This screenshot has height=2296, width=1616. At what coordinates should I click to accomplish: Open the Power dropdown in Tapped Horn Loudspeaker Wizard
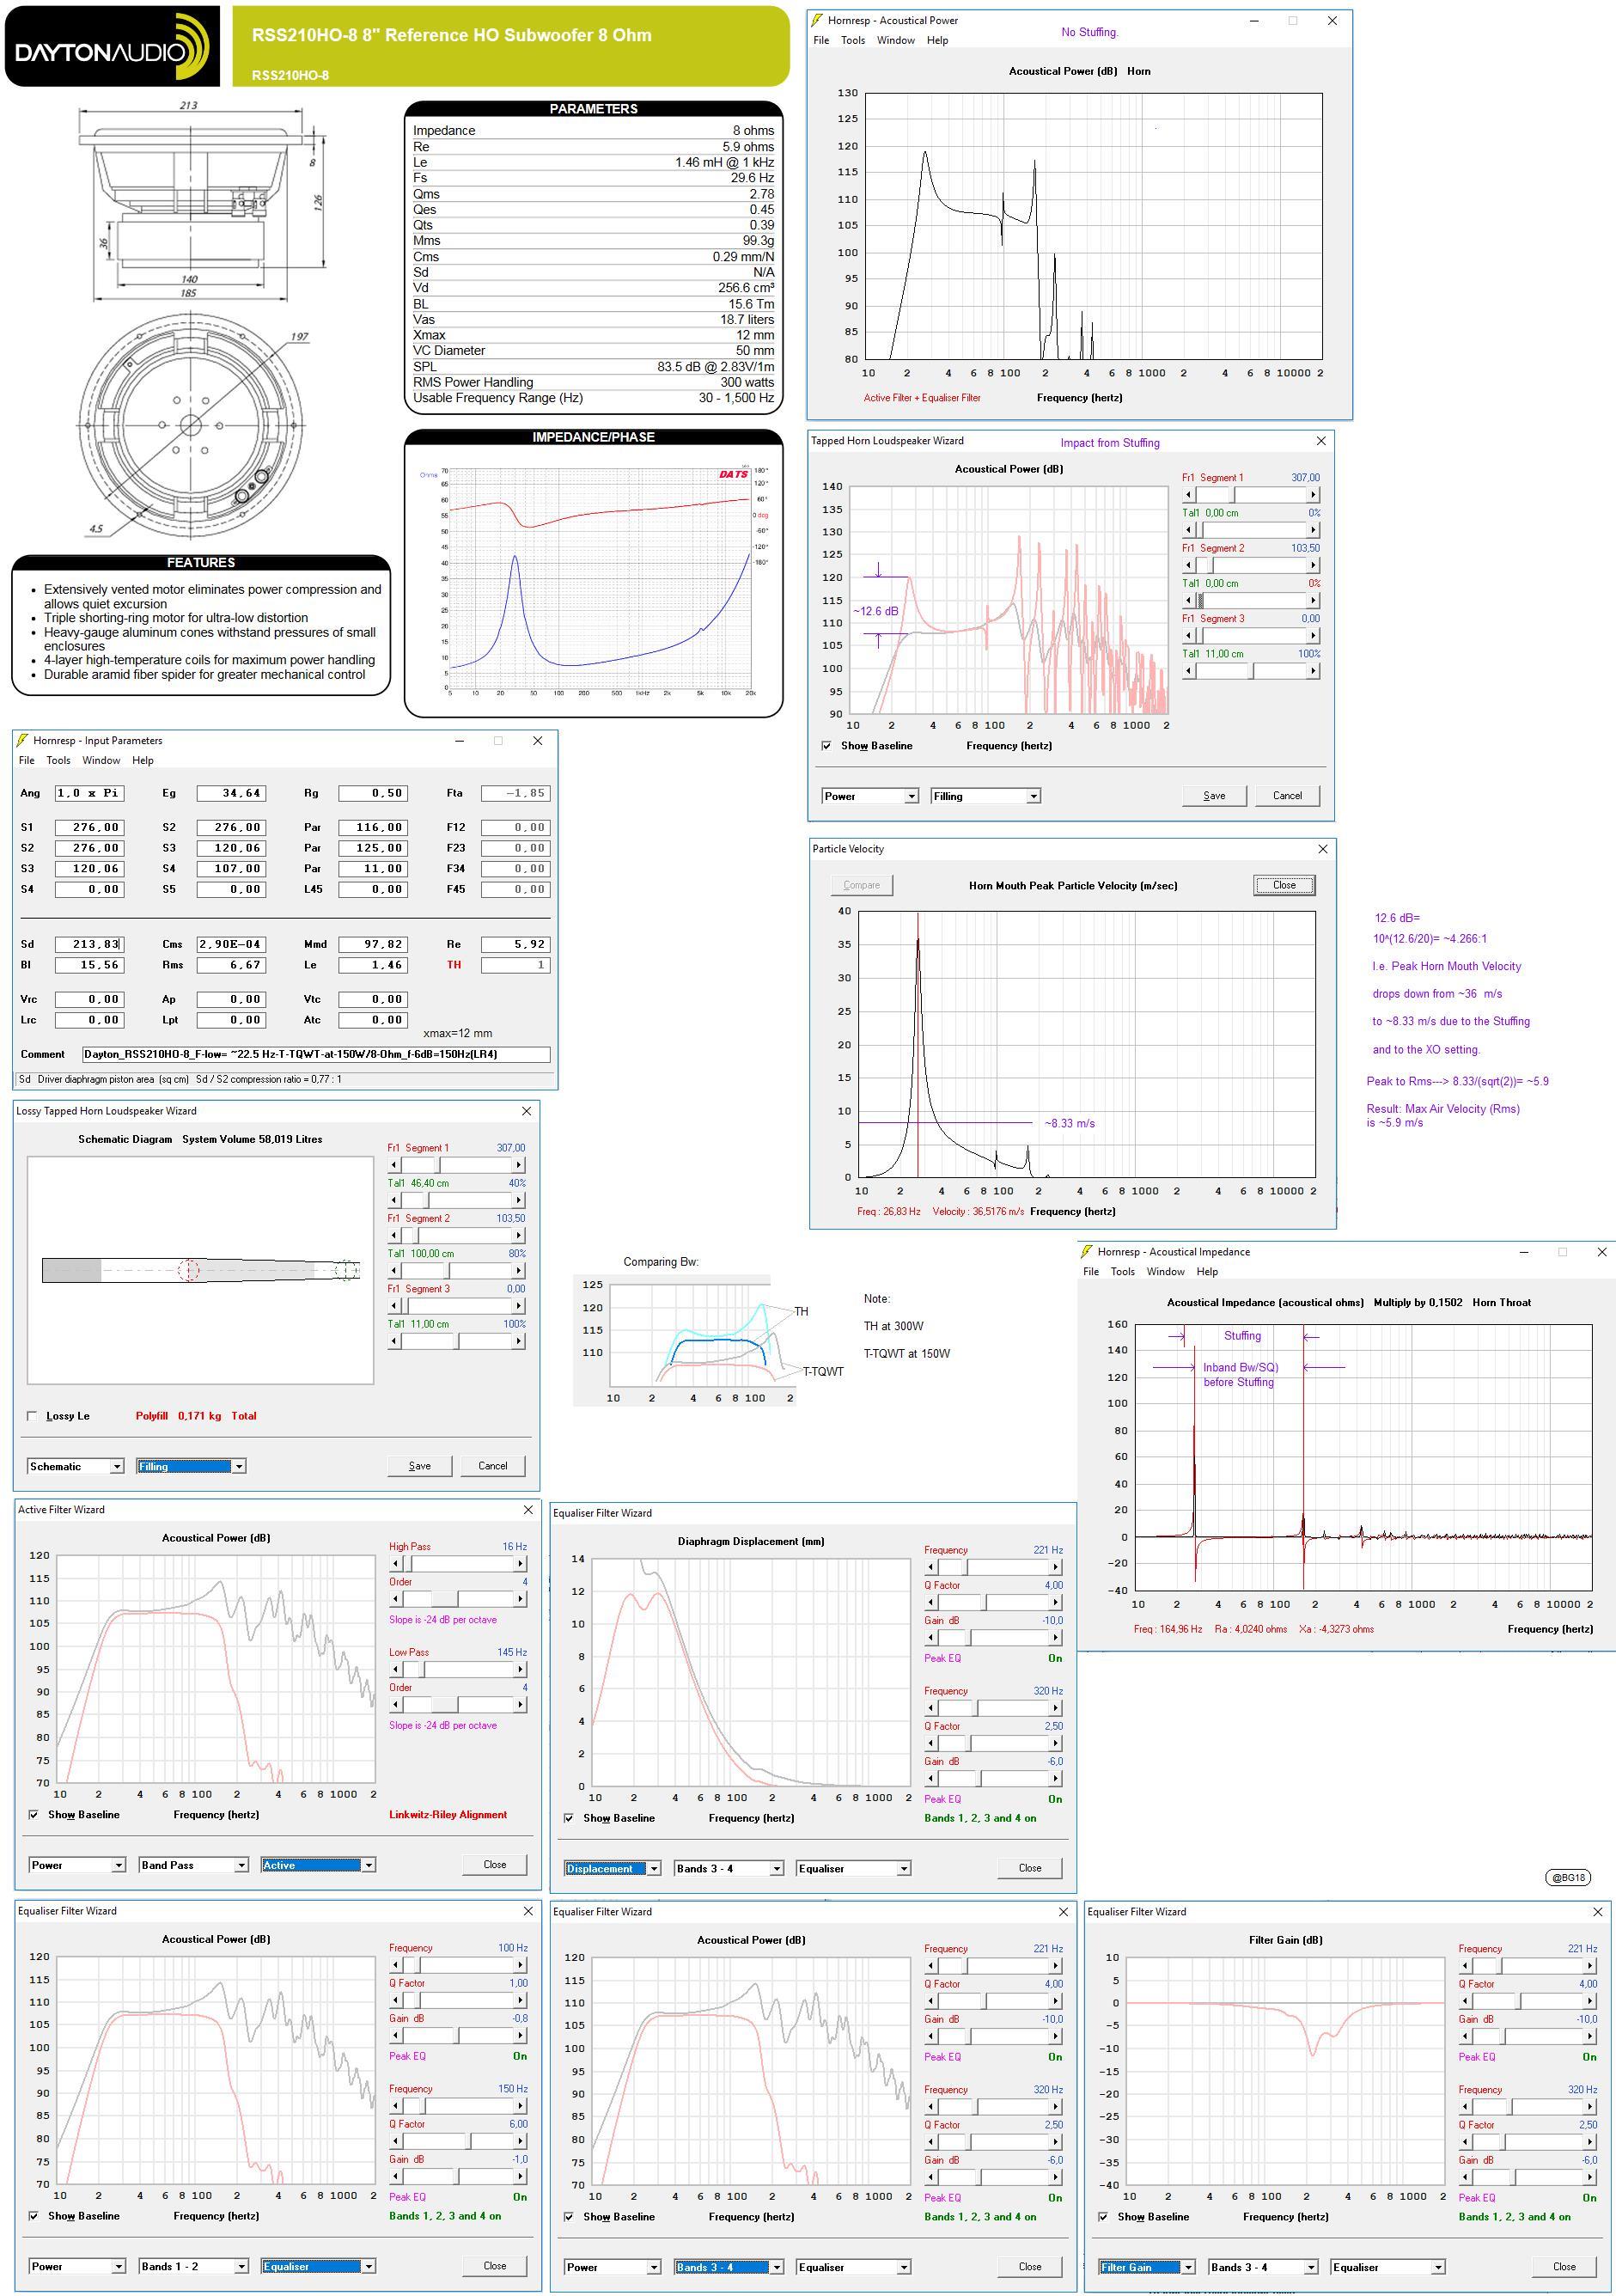870,796
